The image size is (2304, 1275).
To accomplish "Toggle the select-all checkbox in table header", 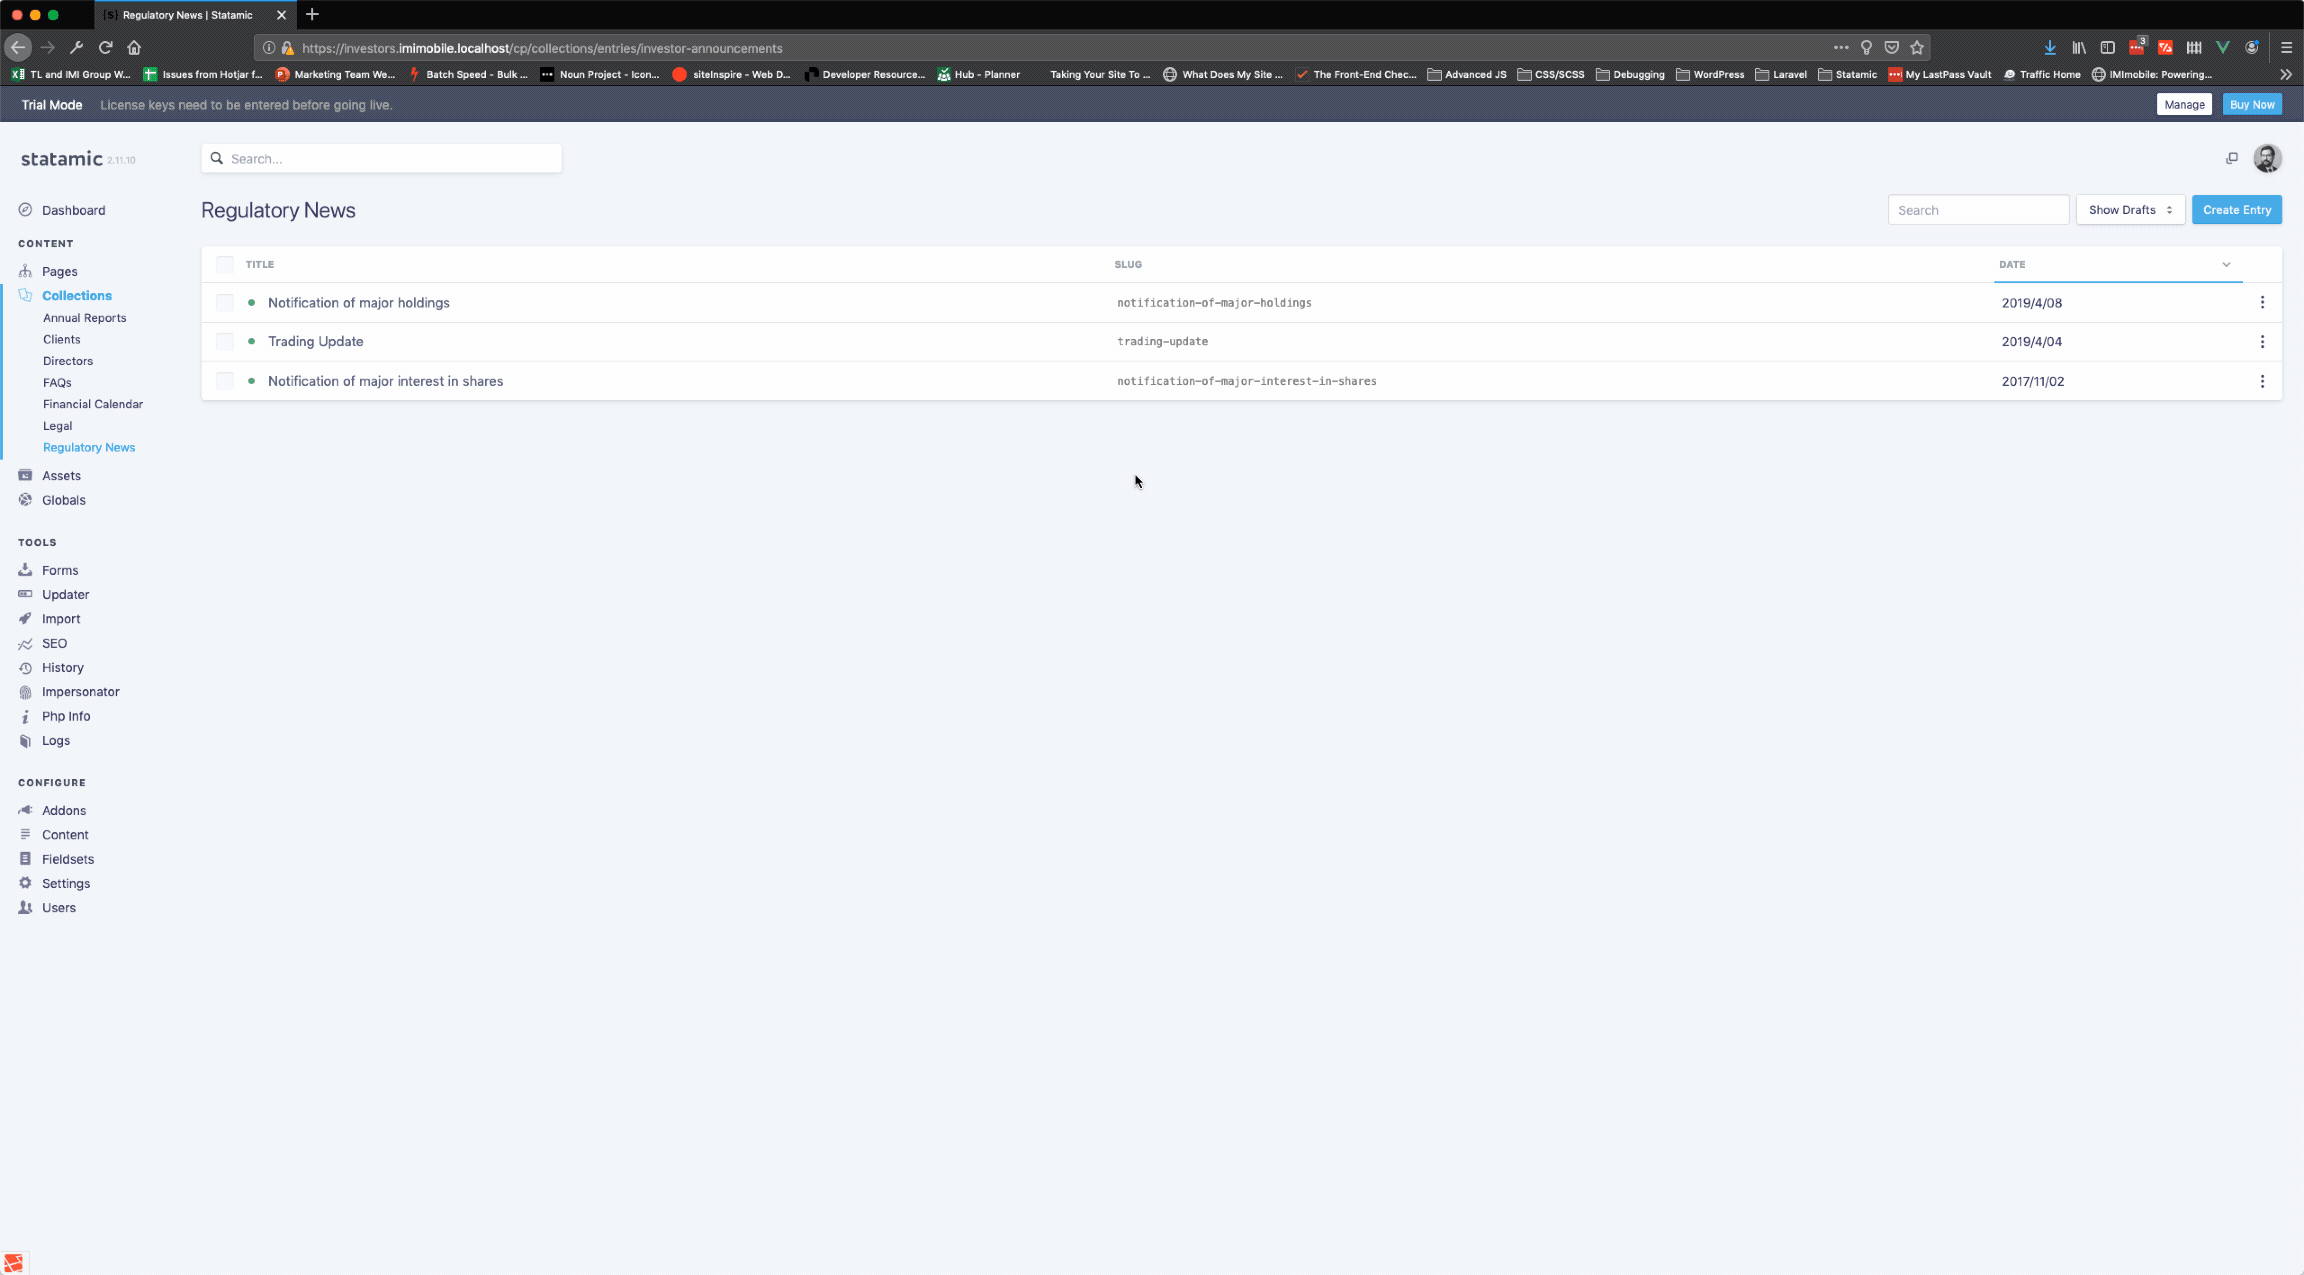I will click(225, 264).
